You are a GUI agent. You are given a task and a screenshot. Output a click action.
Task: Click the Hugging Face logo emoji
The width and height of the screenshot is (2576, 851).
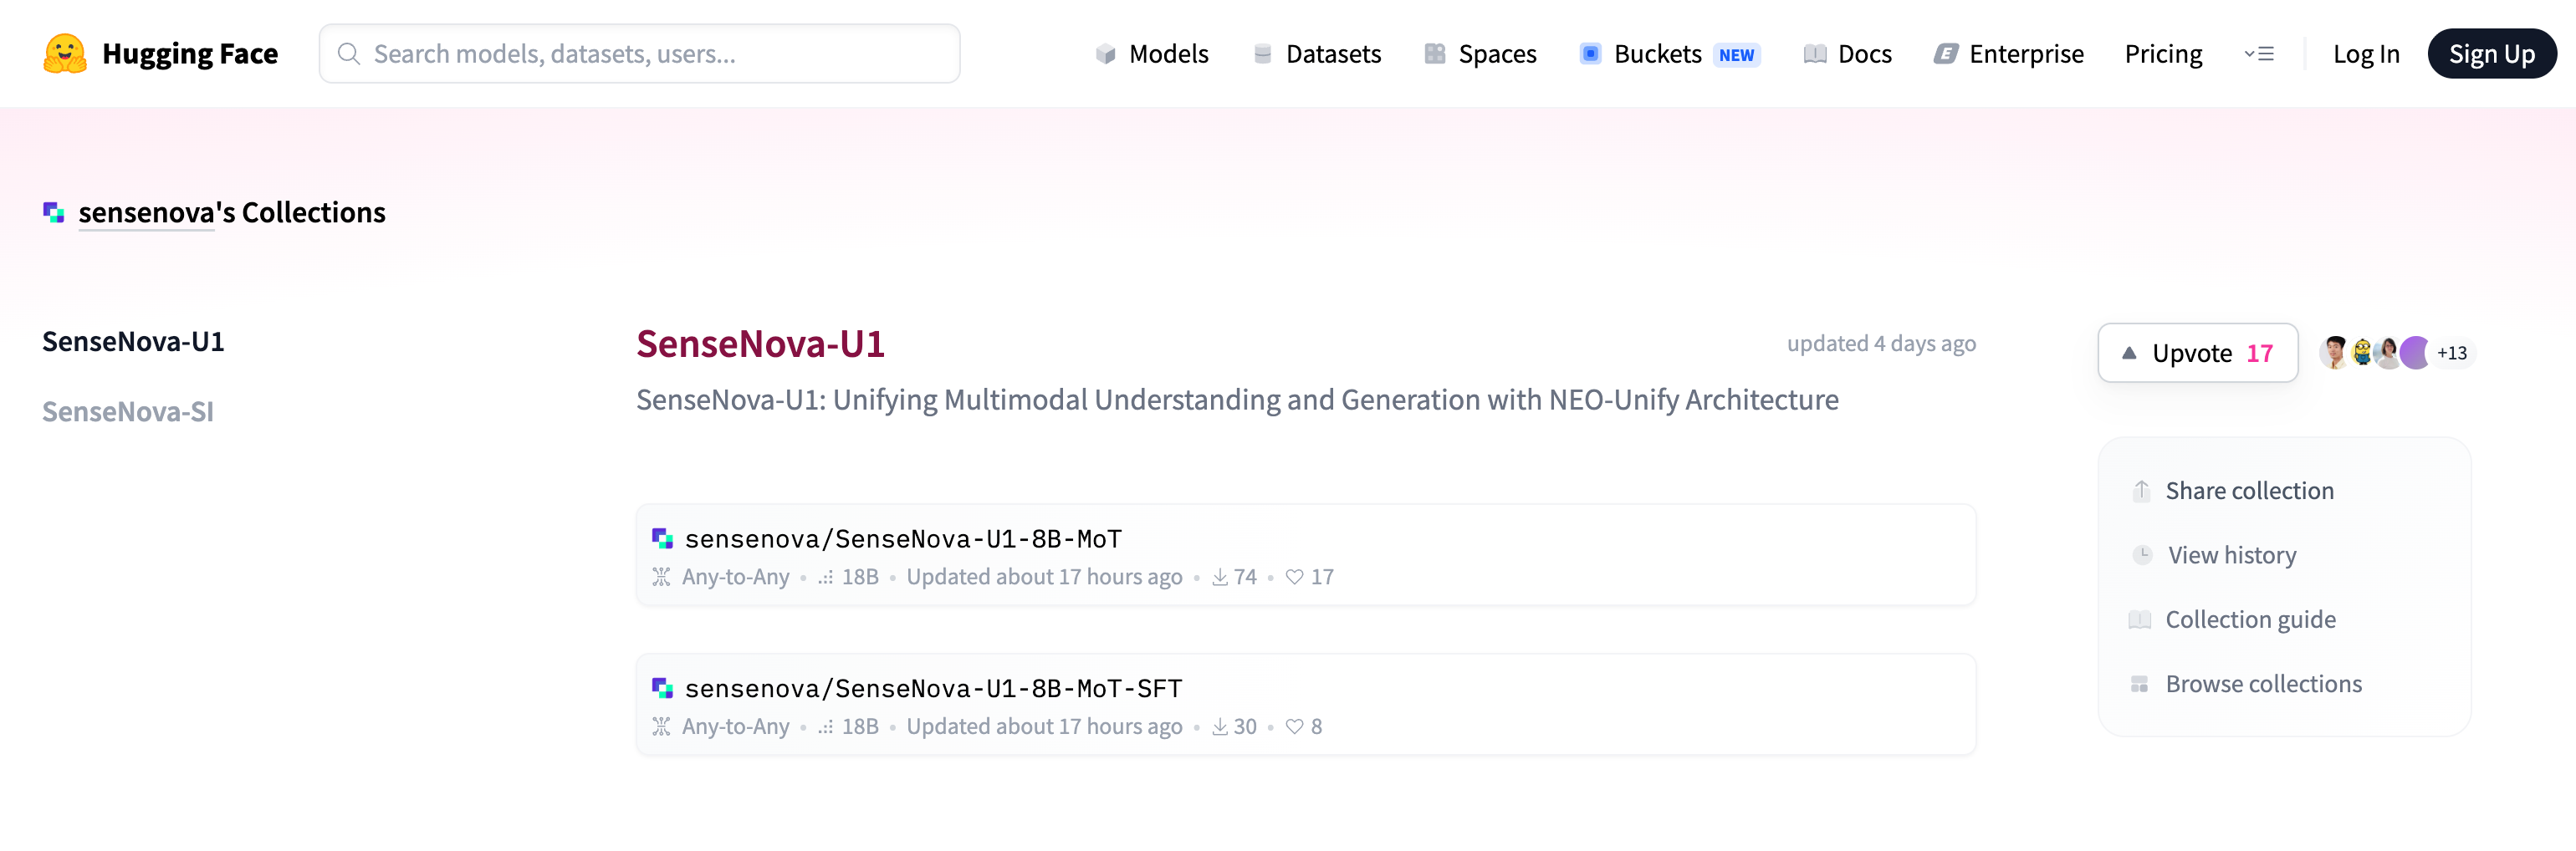click(64, 54)
